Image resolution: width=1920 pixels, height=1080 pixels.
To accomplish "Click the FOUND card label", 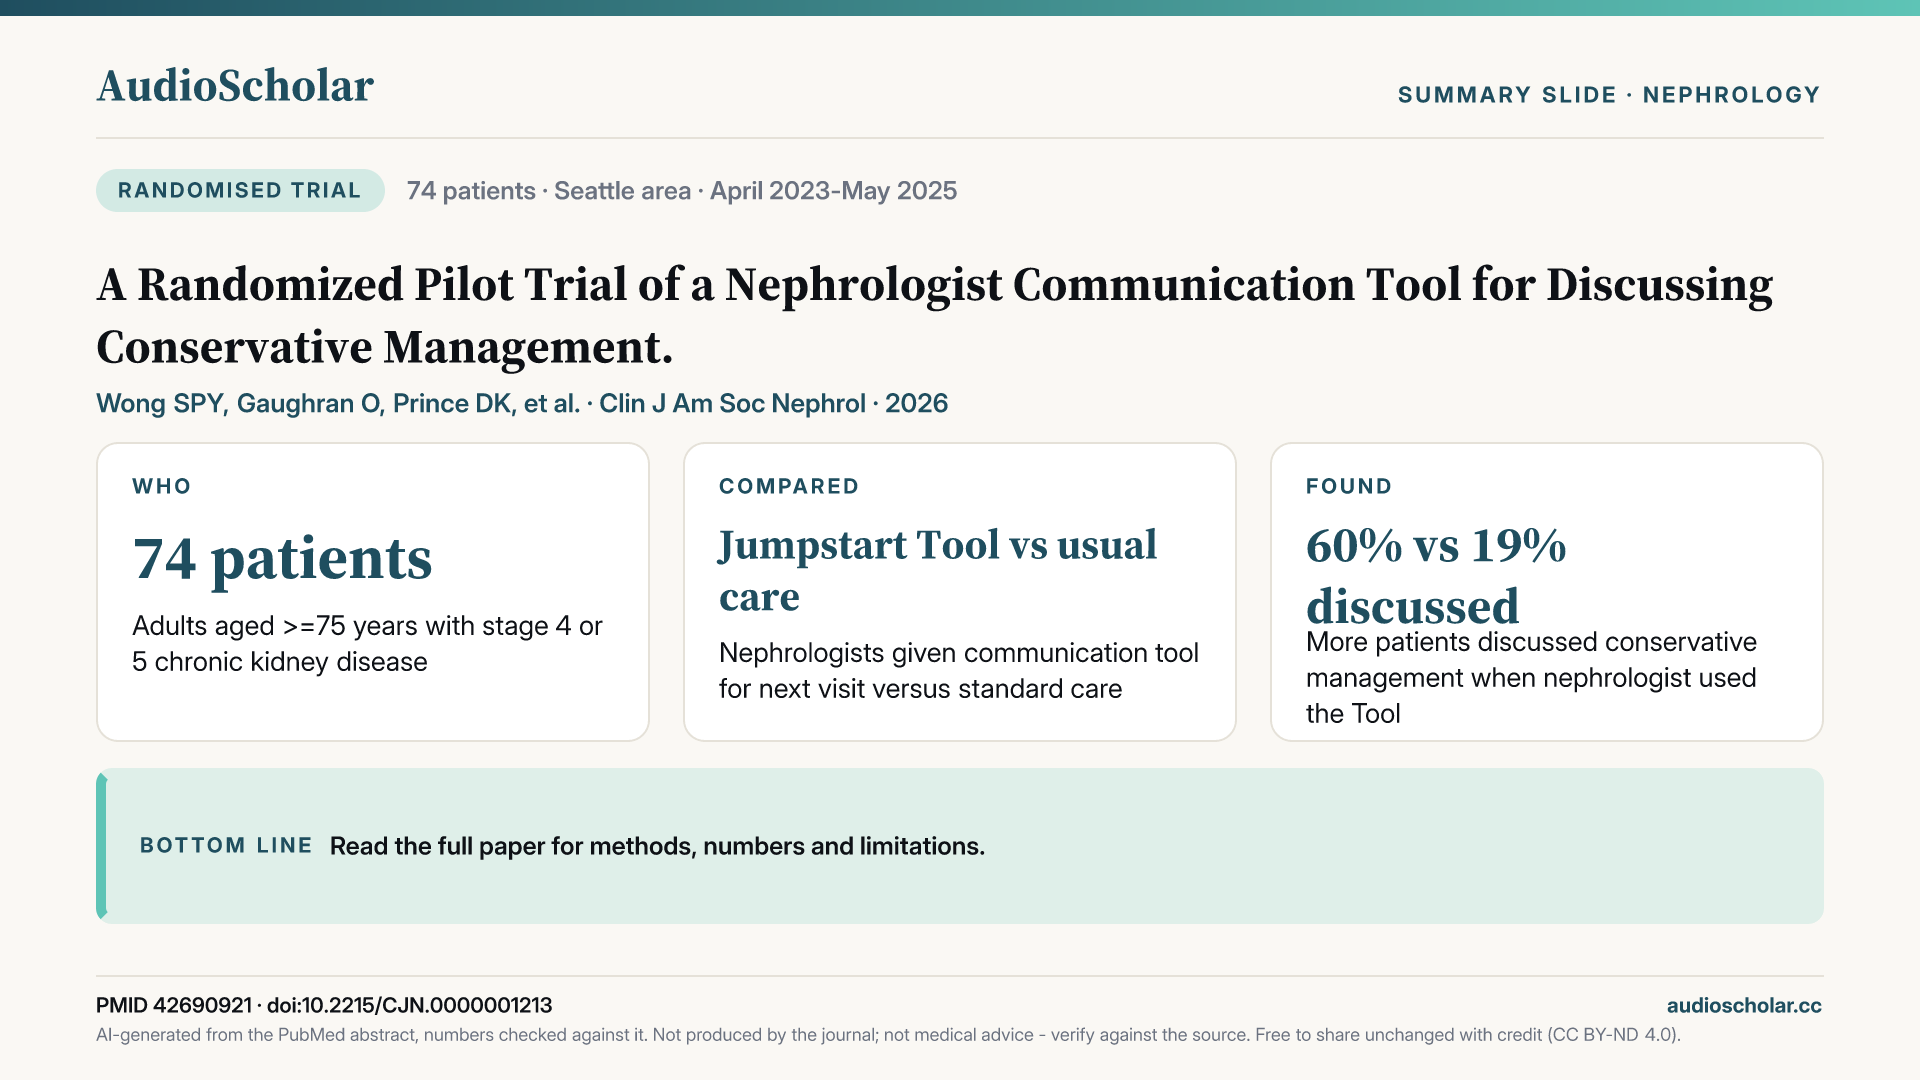I will coord(1349,486).
